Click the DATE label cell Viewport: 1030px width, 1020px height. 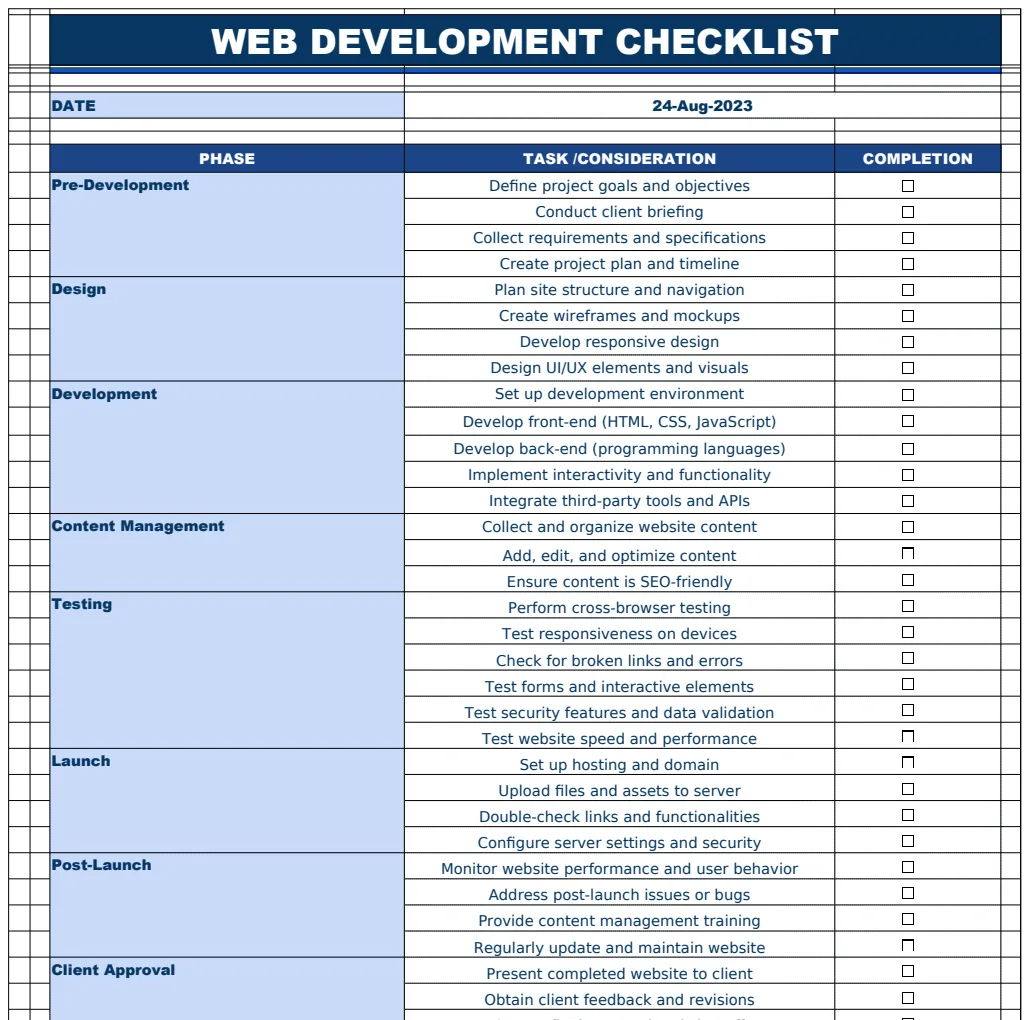point(227,106)
